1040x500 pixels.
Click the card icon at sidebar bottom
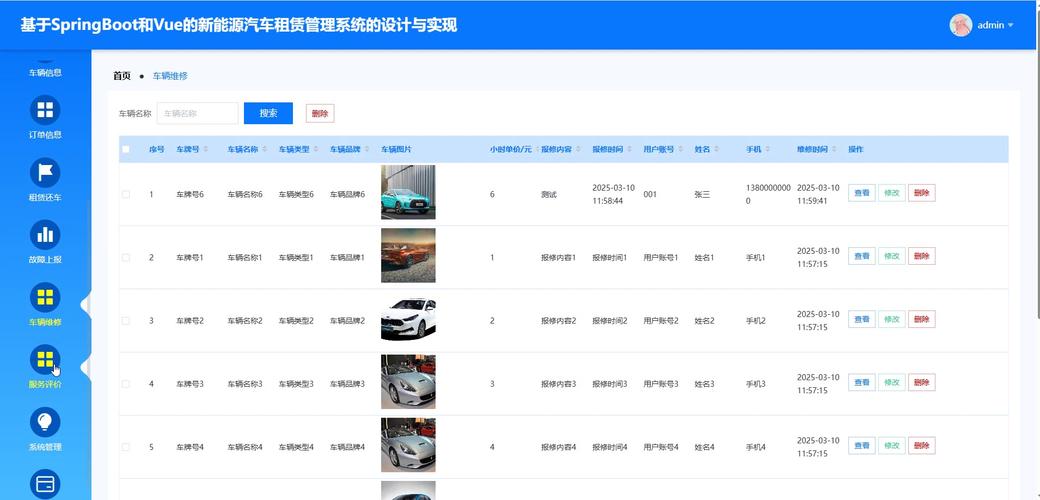pyautogui.click(x=45, y=484)
